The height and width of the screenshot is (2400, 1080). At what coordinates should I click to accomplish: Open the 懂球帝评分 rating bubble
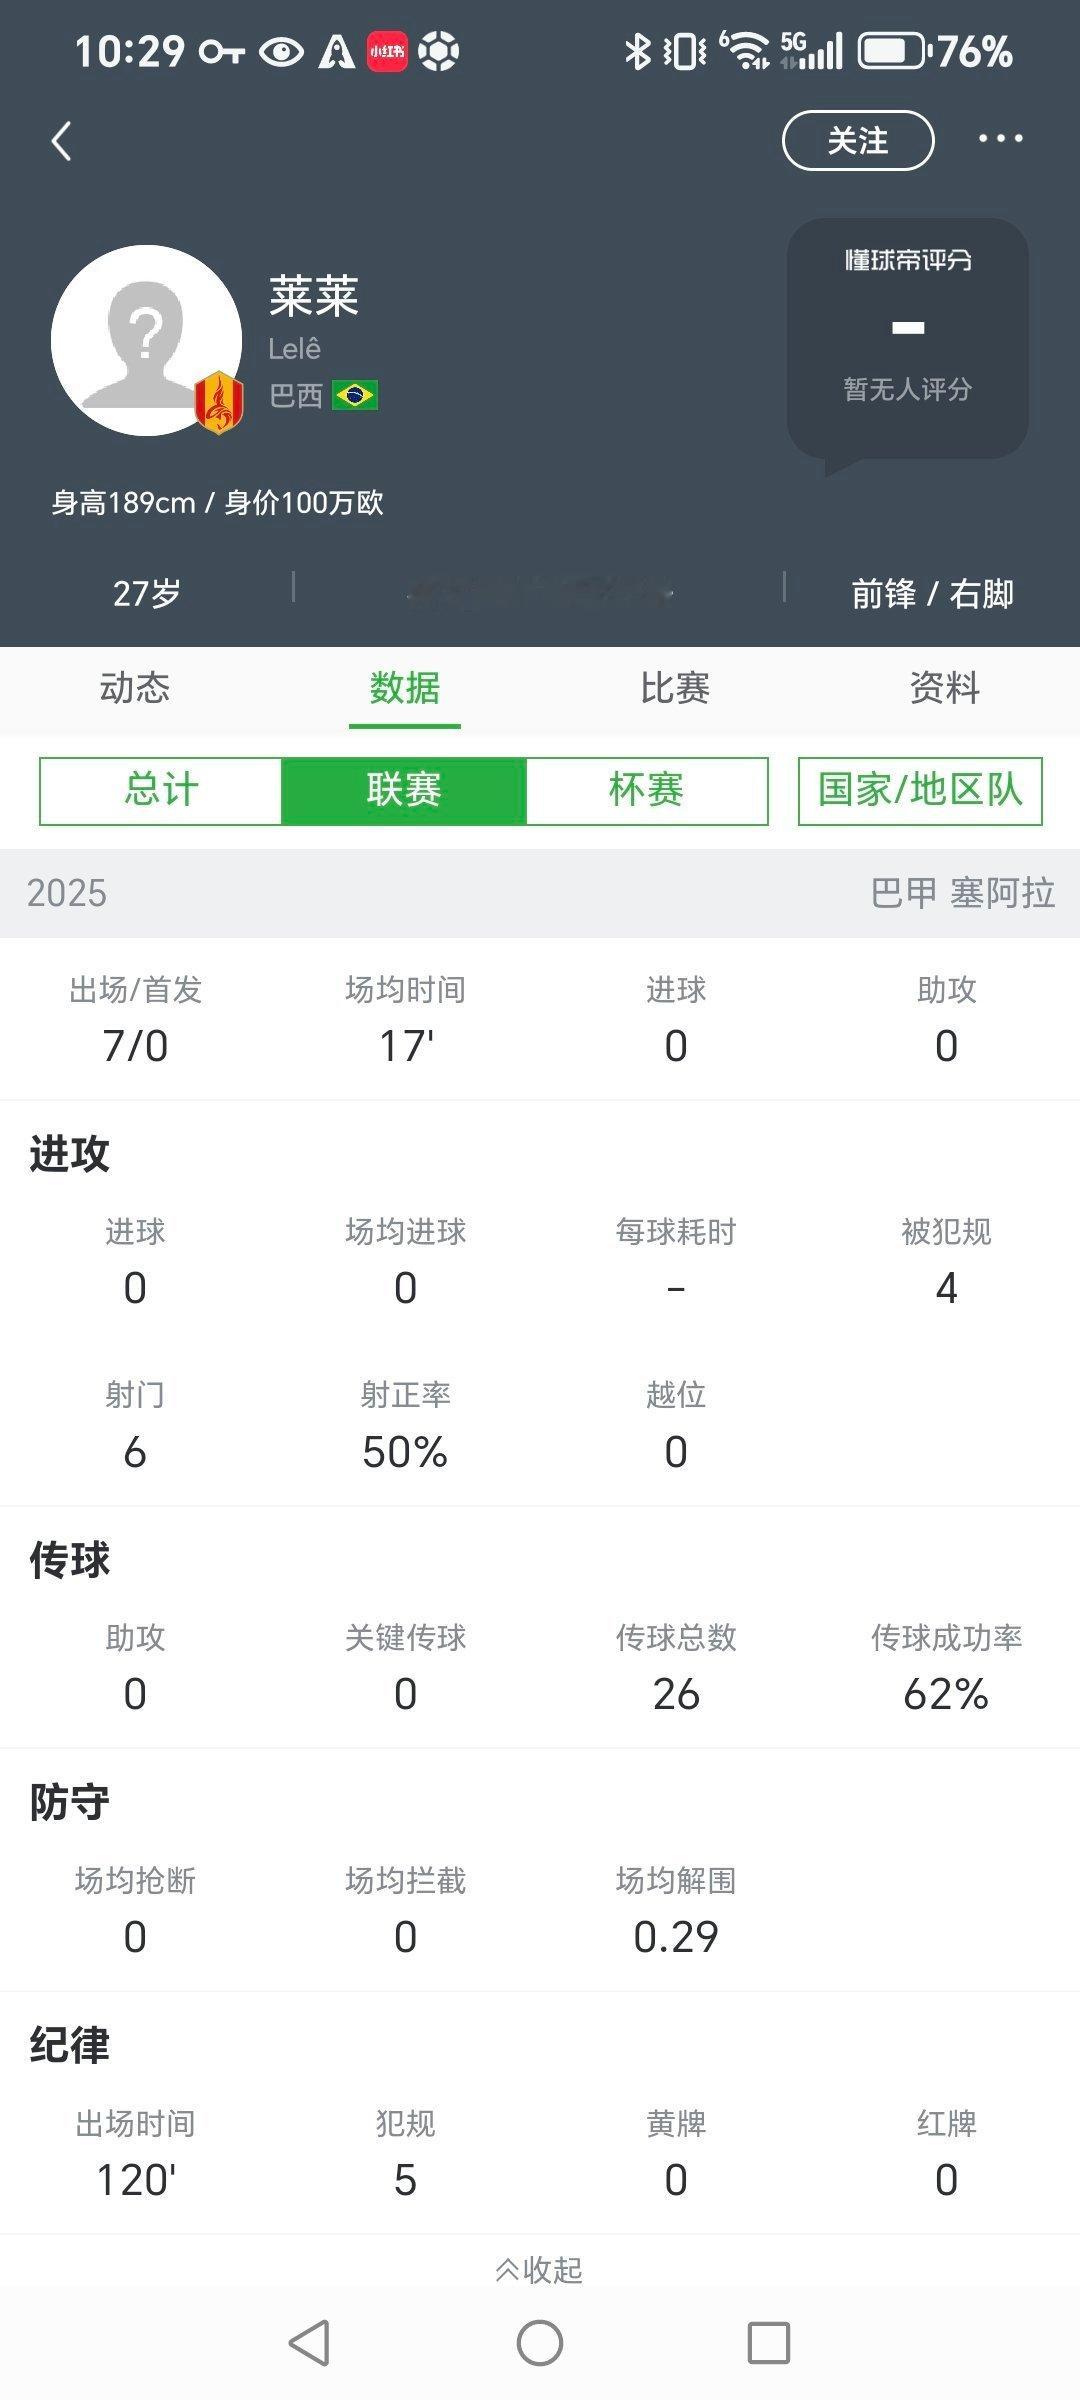click(x=908, y=340)
